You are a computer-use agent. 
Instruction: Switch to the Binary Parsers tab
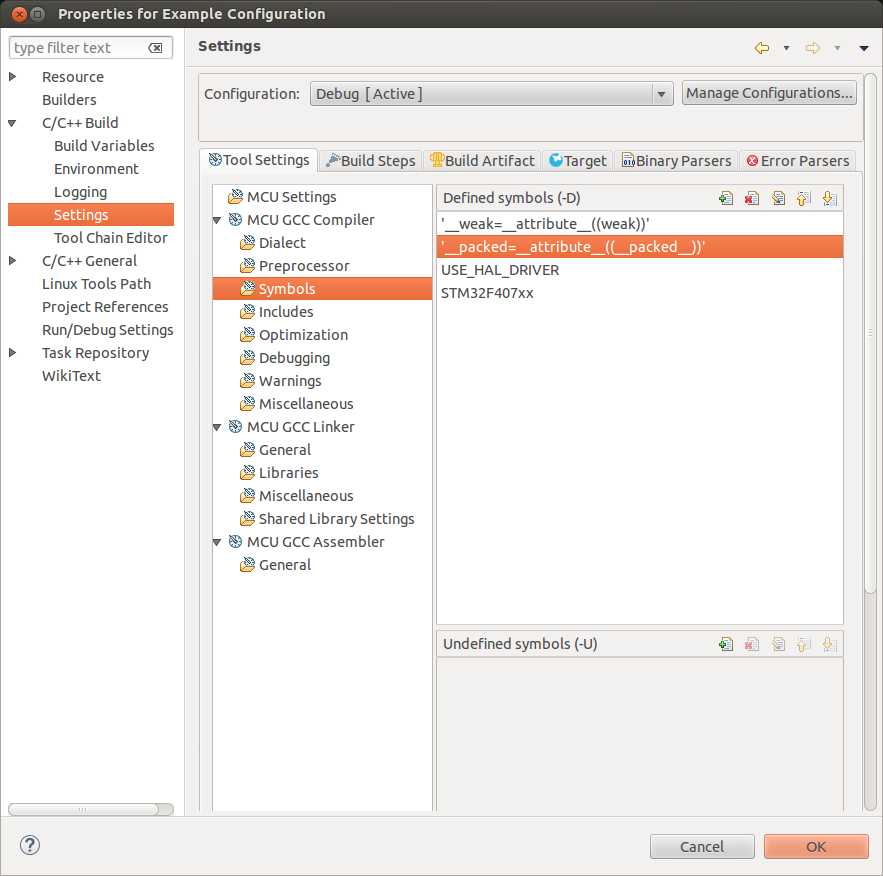click(676, 161)
